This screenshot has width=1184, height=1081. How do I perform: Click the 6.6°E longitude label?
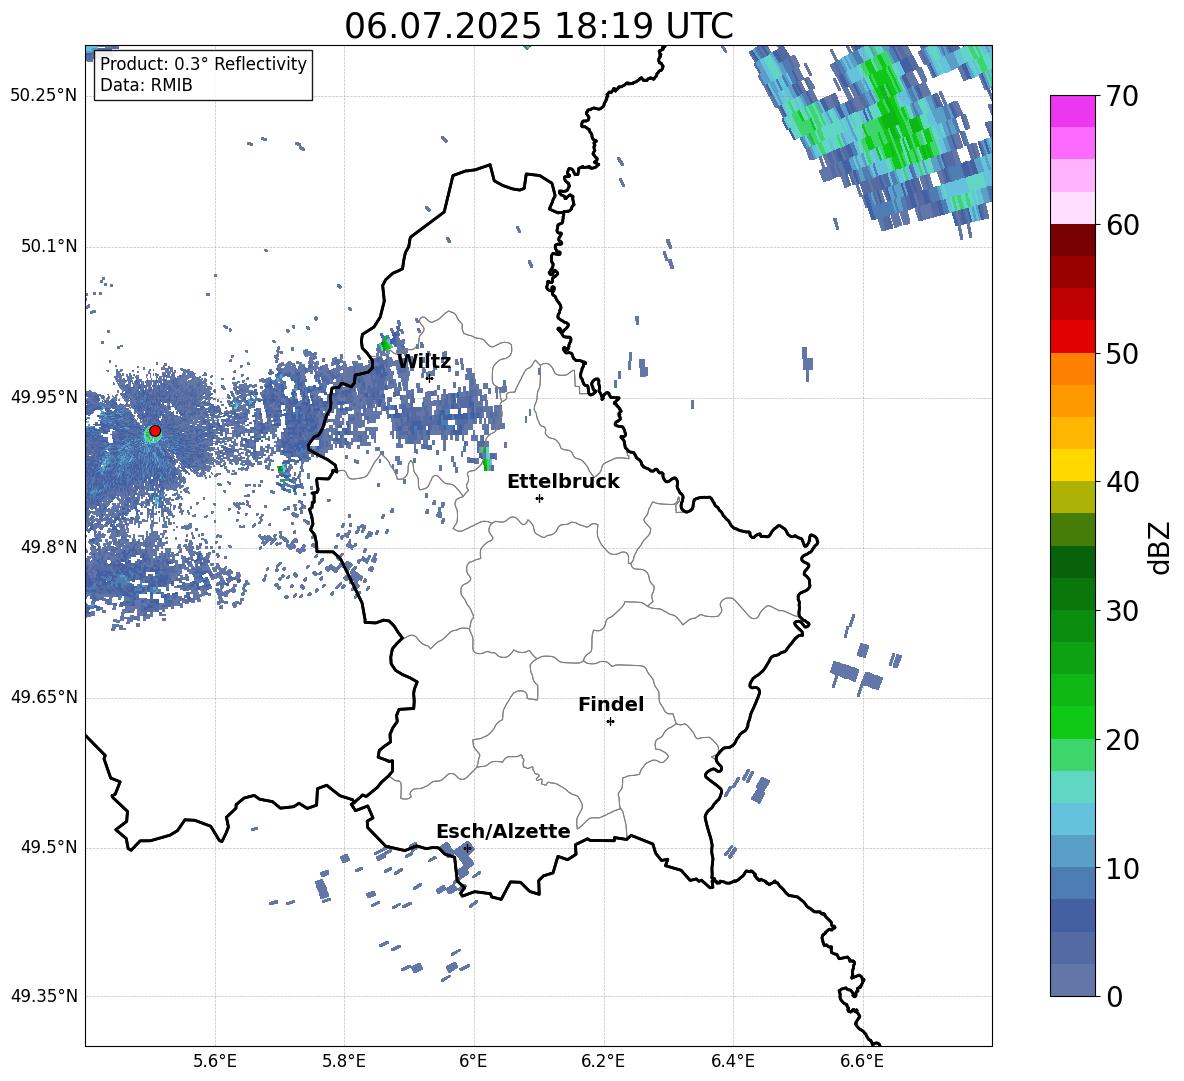pos(862,1062)
